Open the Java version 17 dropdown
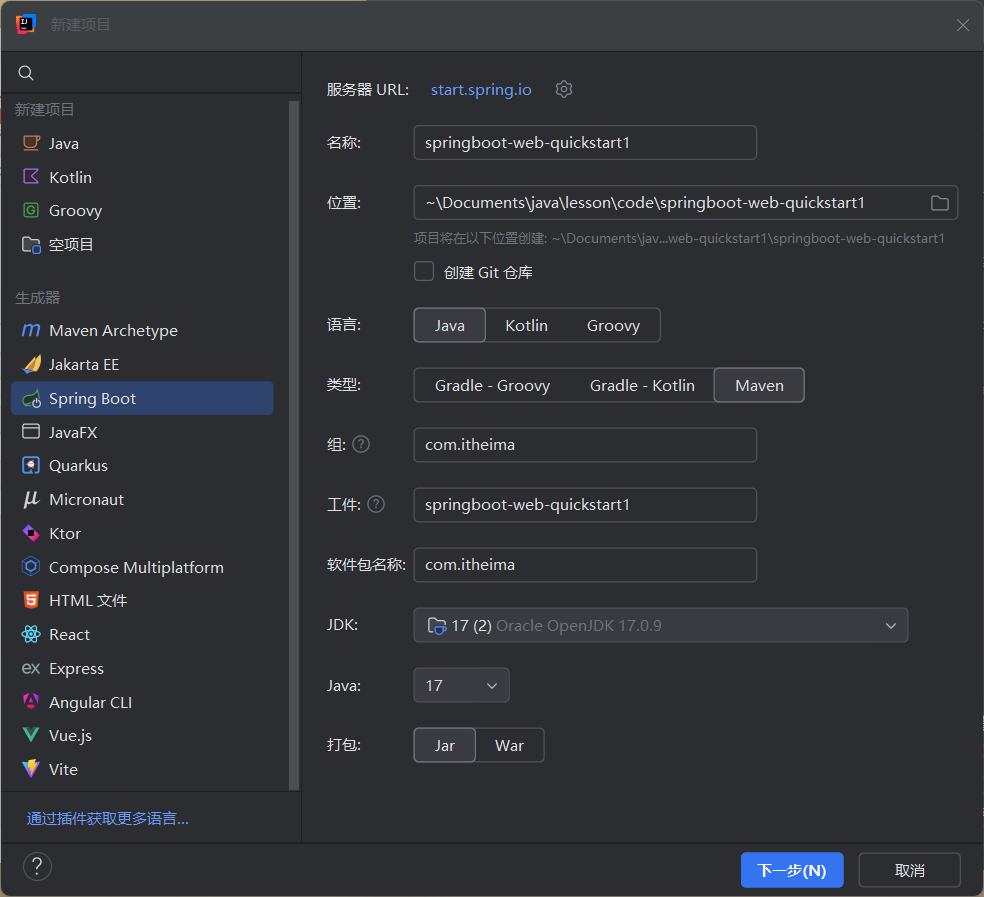984x897 pixels. (461, 685)
